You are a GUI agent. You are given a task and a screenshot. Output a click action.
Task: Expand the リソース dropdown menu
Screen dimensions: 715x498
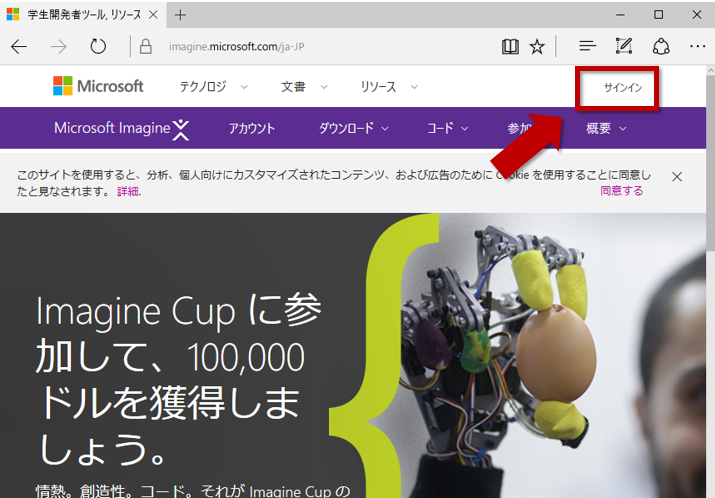389,87
